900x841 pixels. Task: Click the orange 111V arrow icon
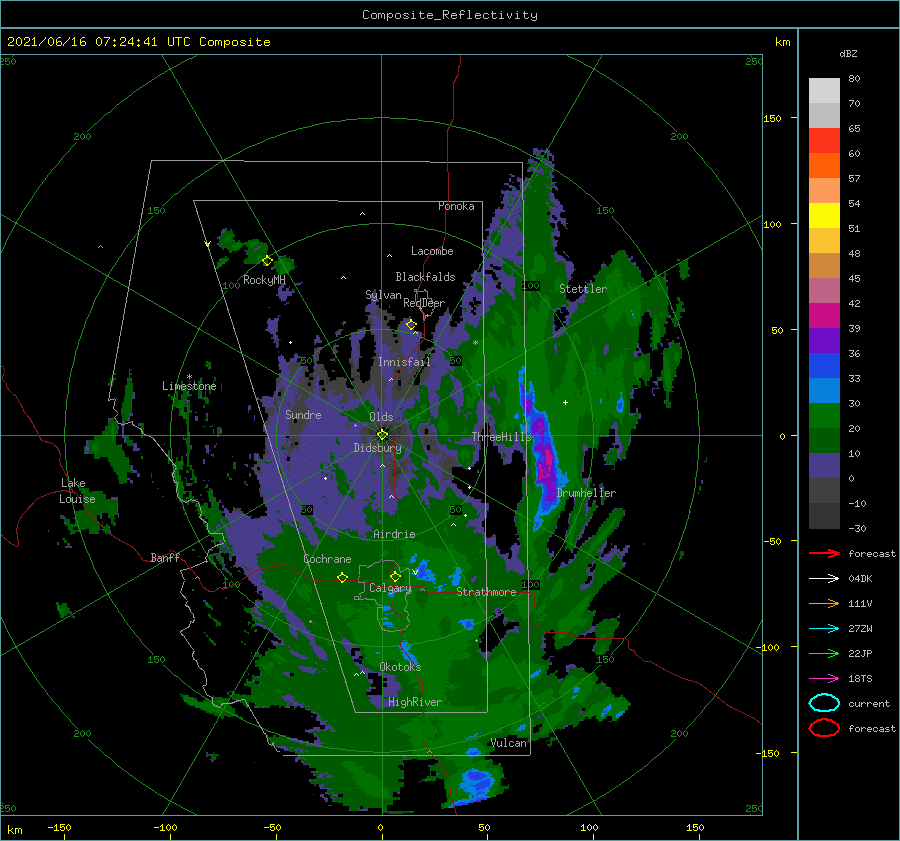tap(824, 603)
